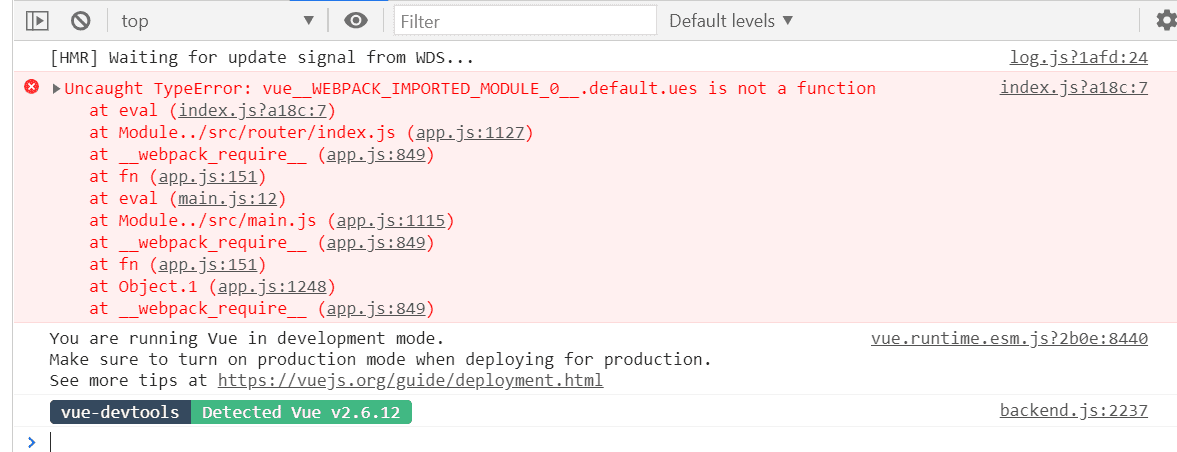Click the console prompt input line
1177x452 pixels.
[x=600, y=440]
